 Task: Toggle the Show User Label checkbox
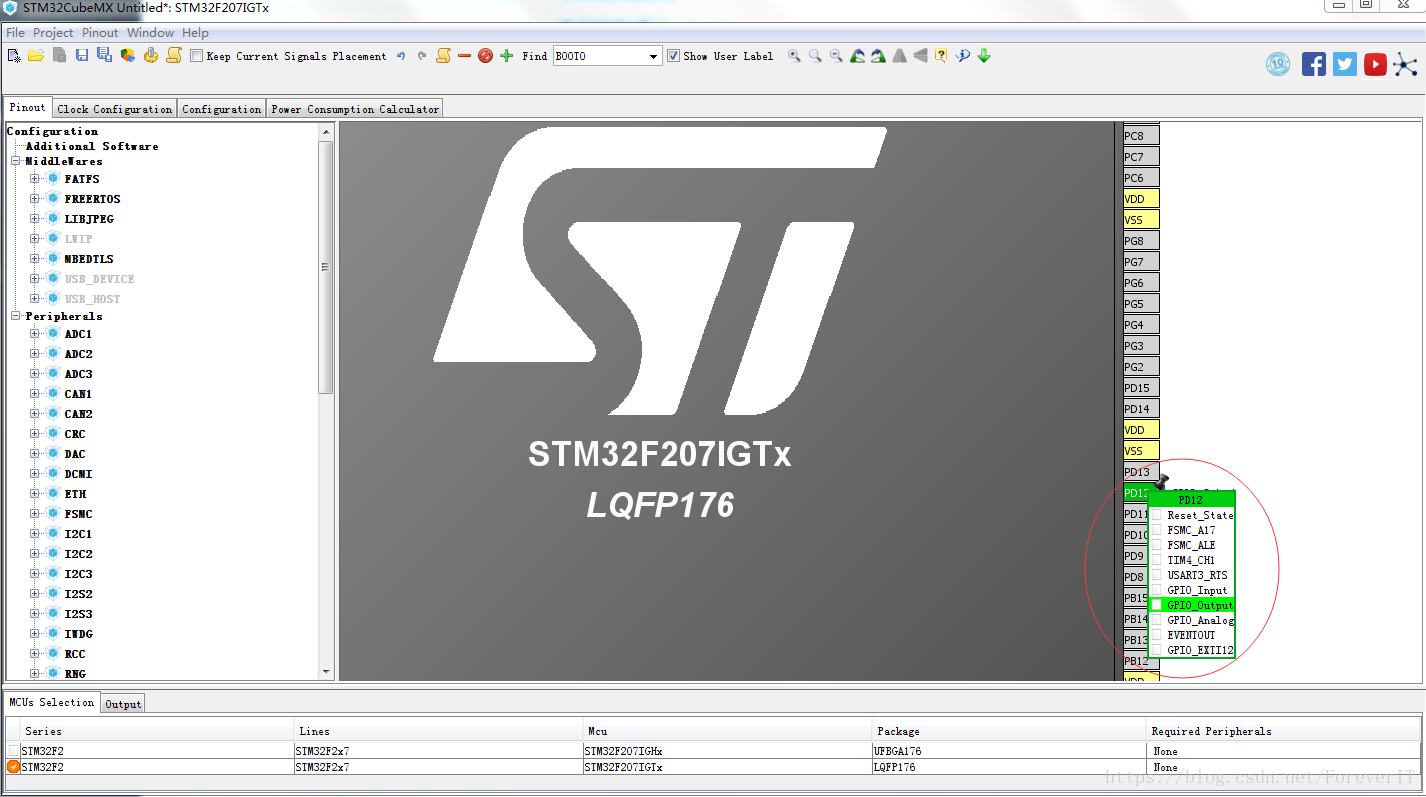click(673, 56)
